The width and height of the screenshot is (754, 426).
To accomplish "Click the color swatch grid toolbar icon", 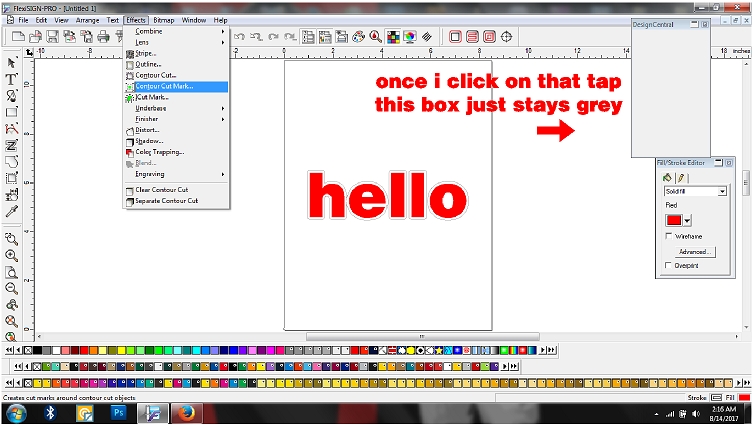I will coord(393,37).
